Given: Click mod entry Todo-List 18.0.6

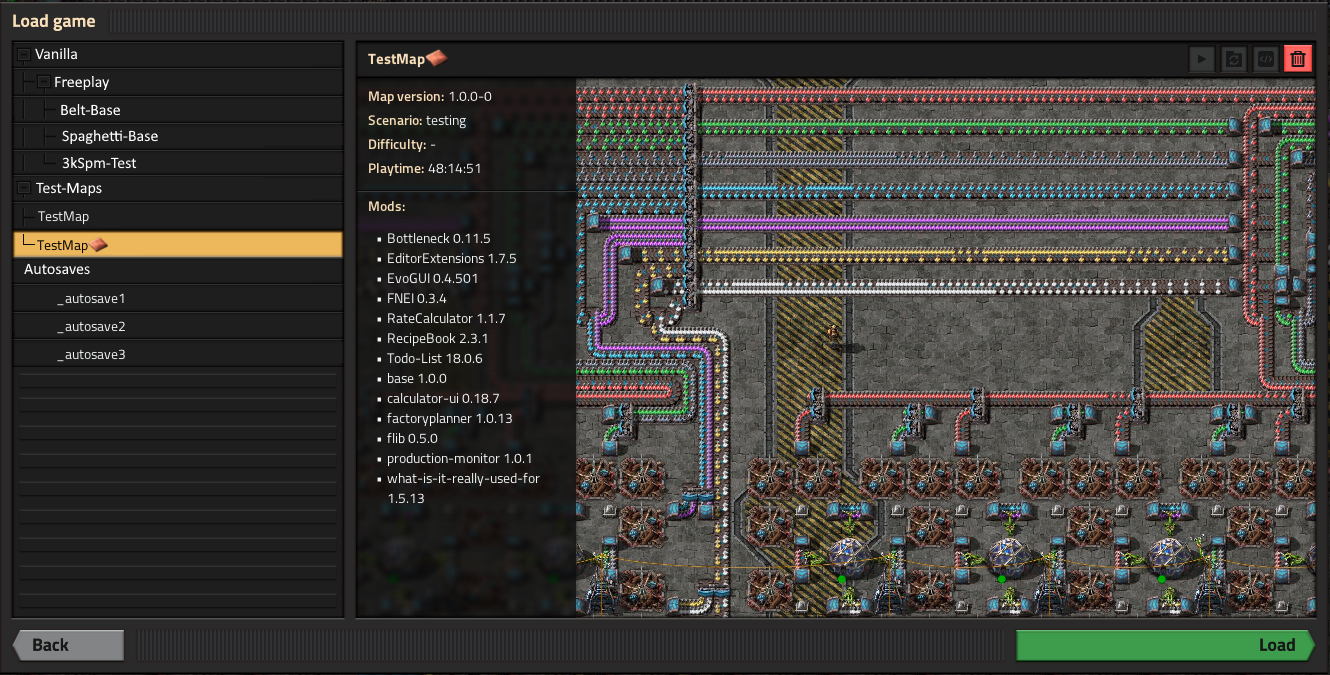Looking at the screenshot, I should 435,358.
